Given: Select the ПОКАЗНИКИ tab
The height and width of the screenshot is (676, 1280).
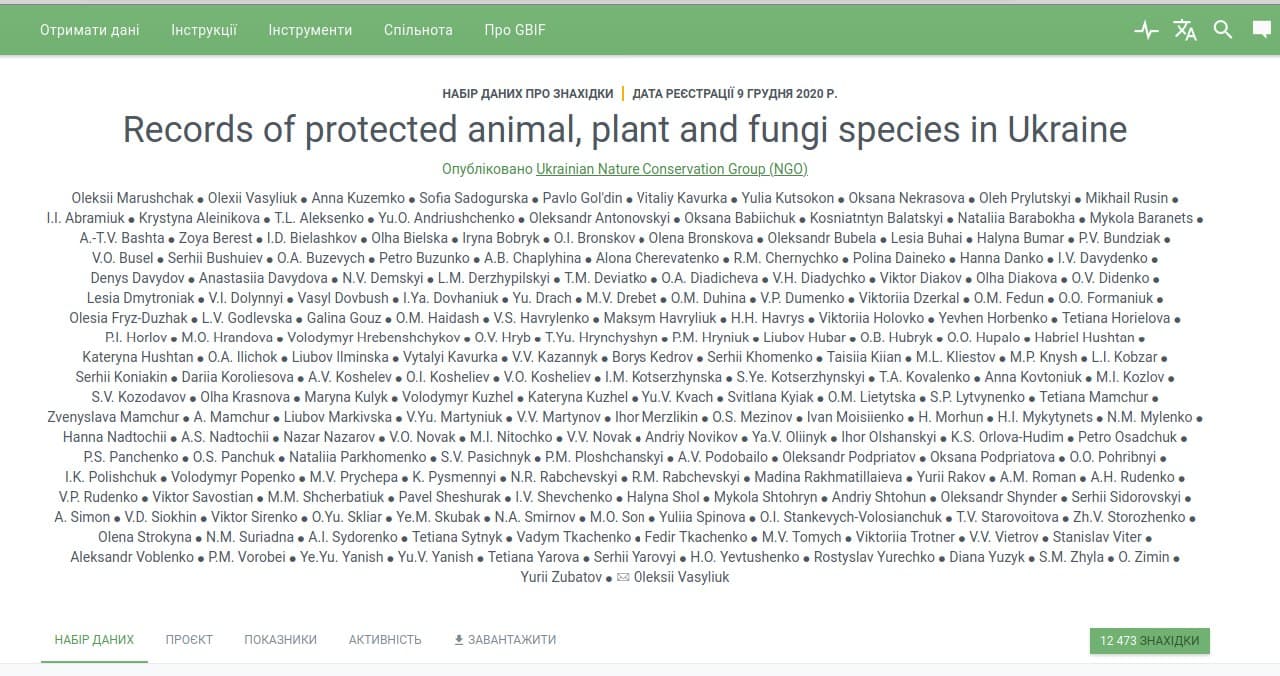Looking at the screenshot, I should [x=280, y=640].
